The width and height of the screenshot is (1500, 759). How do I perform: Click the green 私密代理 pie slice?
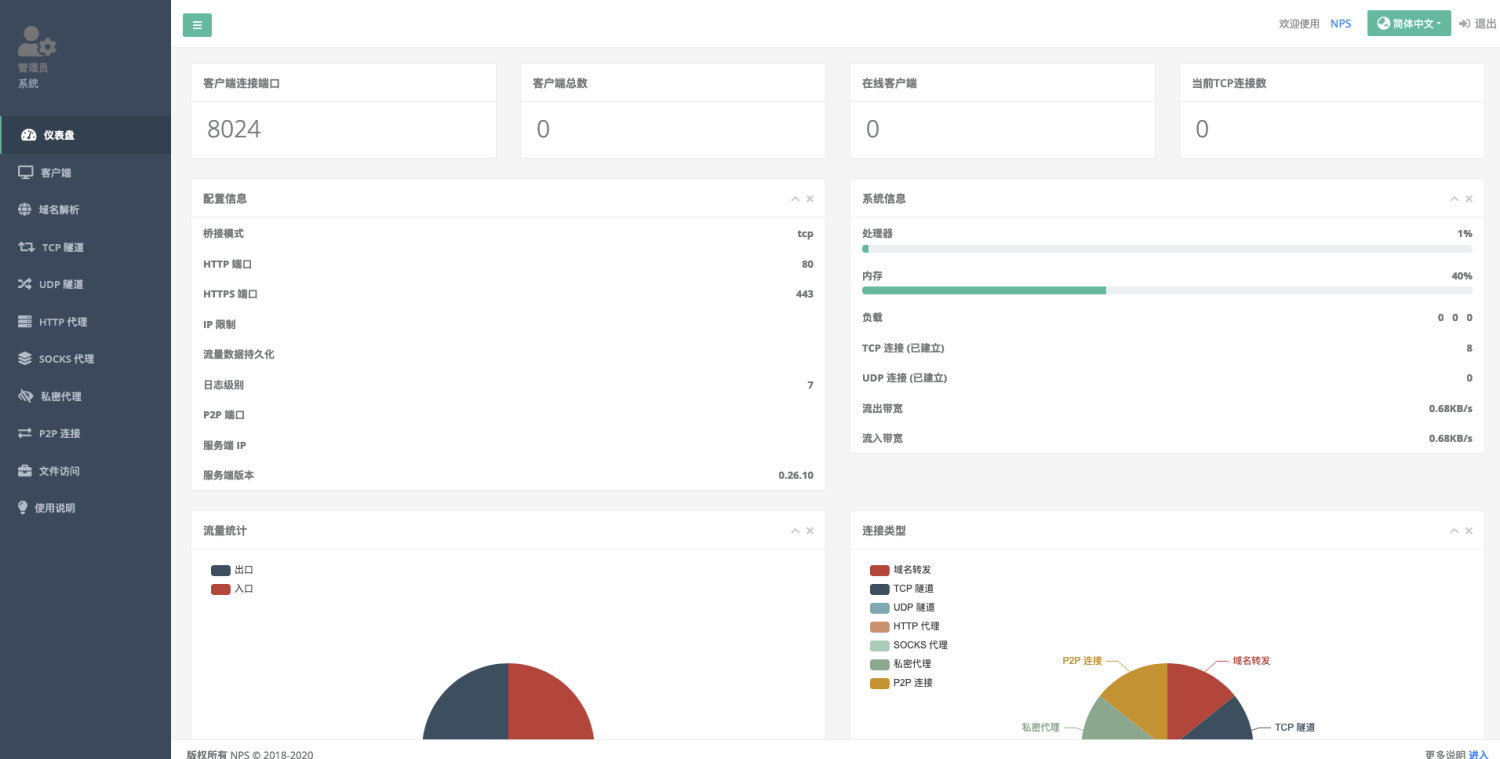pyautogui.click(x=1108, y=722)
